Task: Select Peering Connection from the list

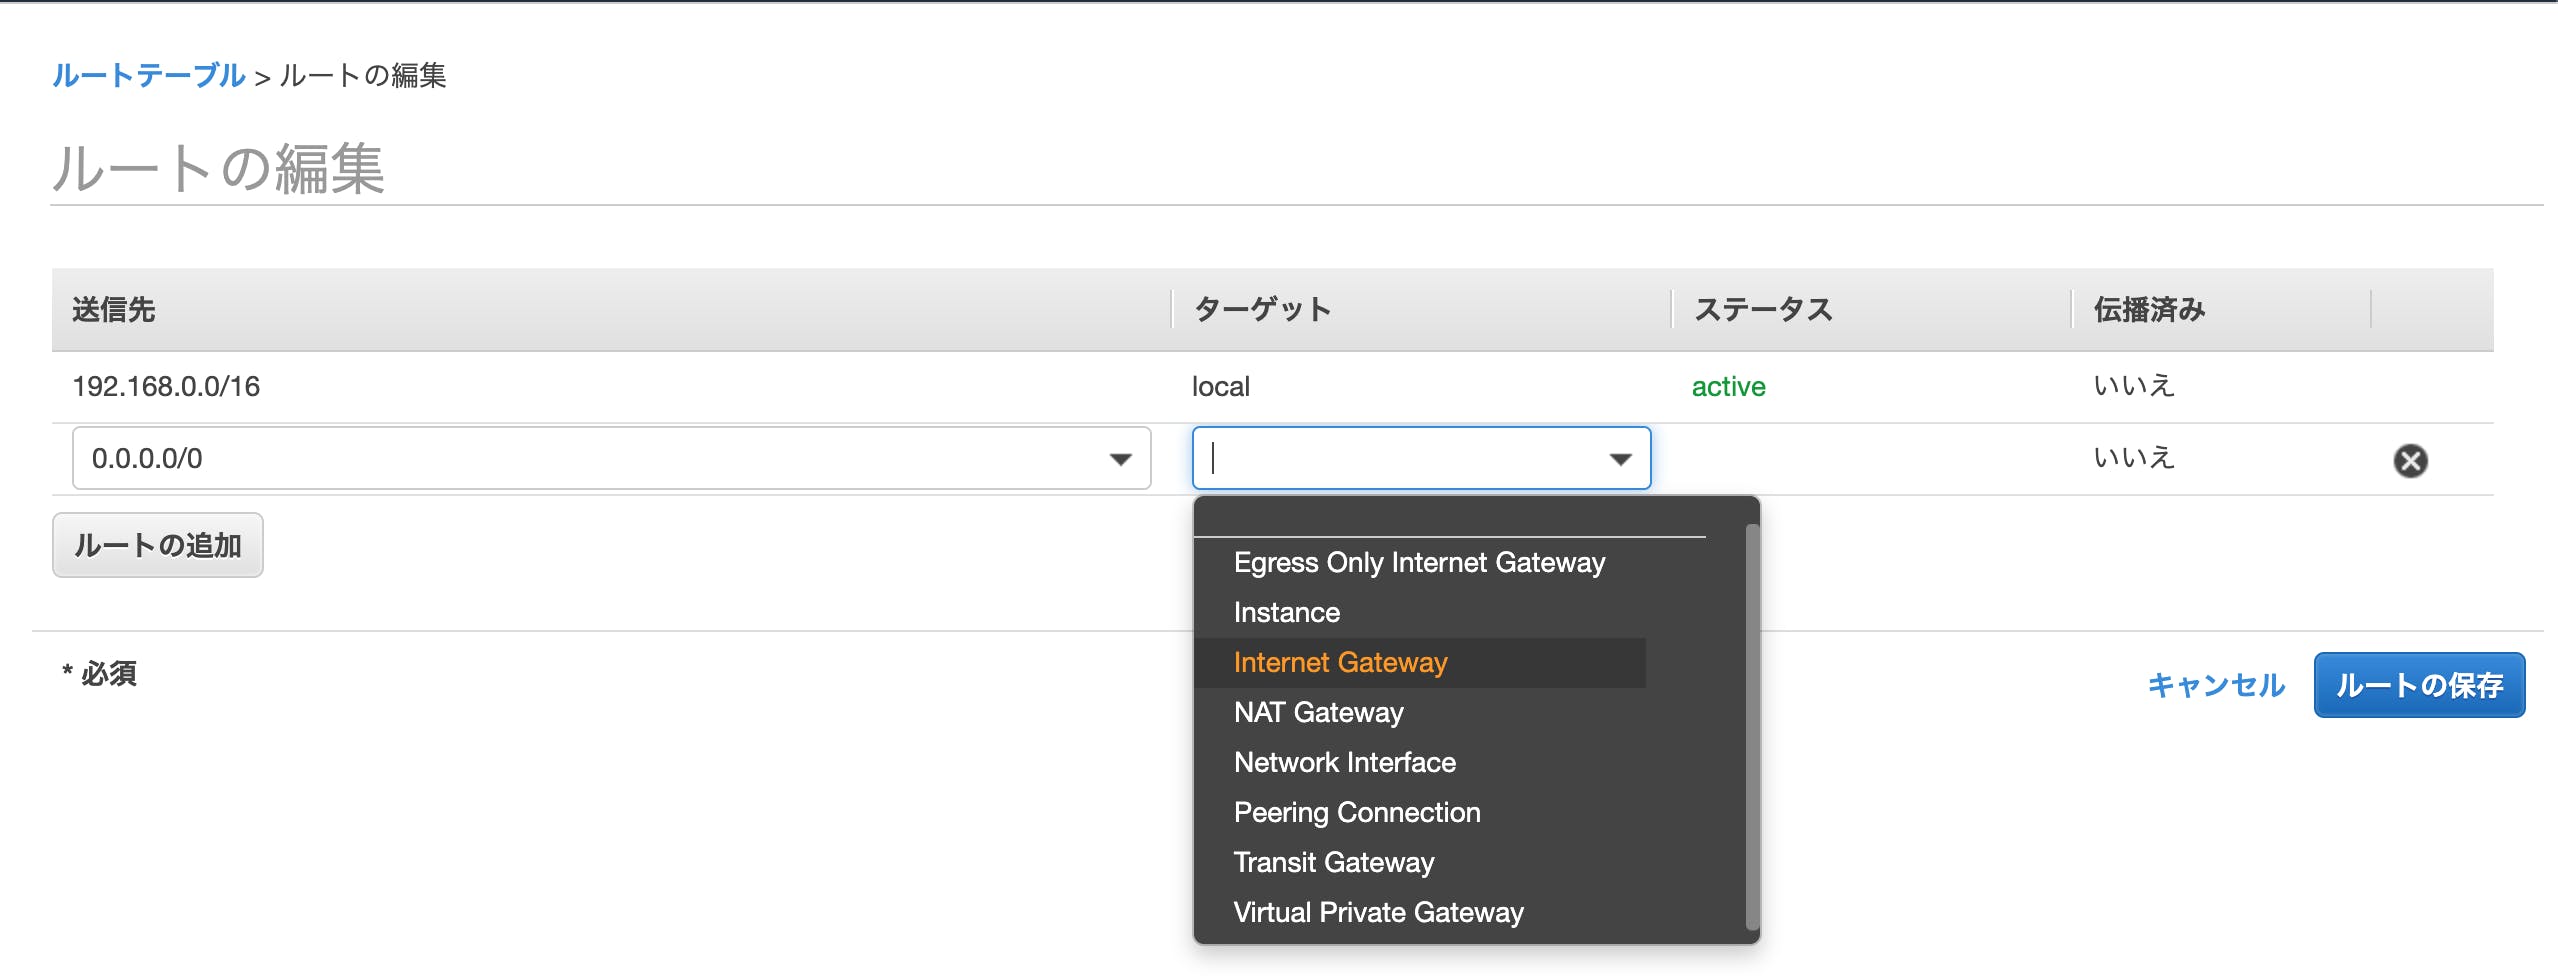Action: (x=1357, y=812)
